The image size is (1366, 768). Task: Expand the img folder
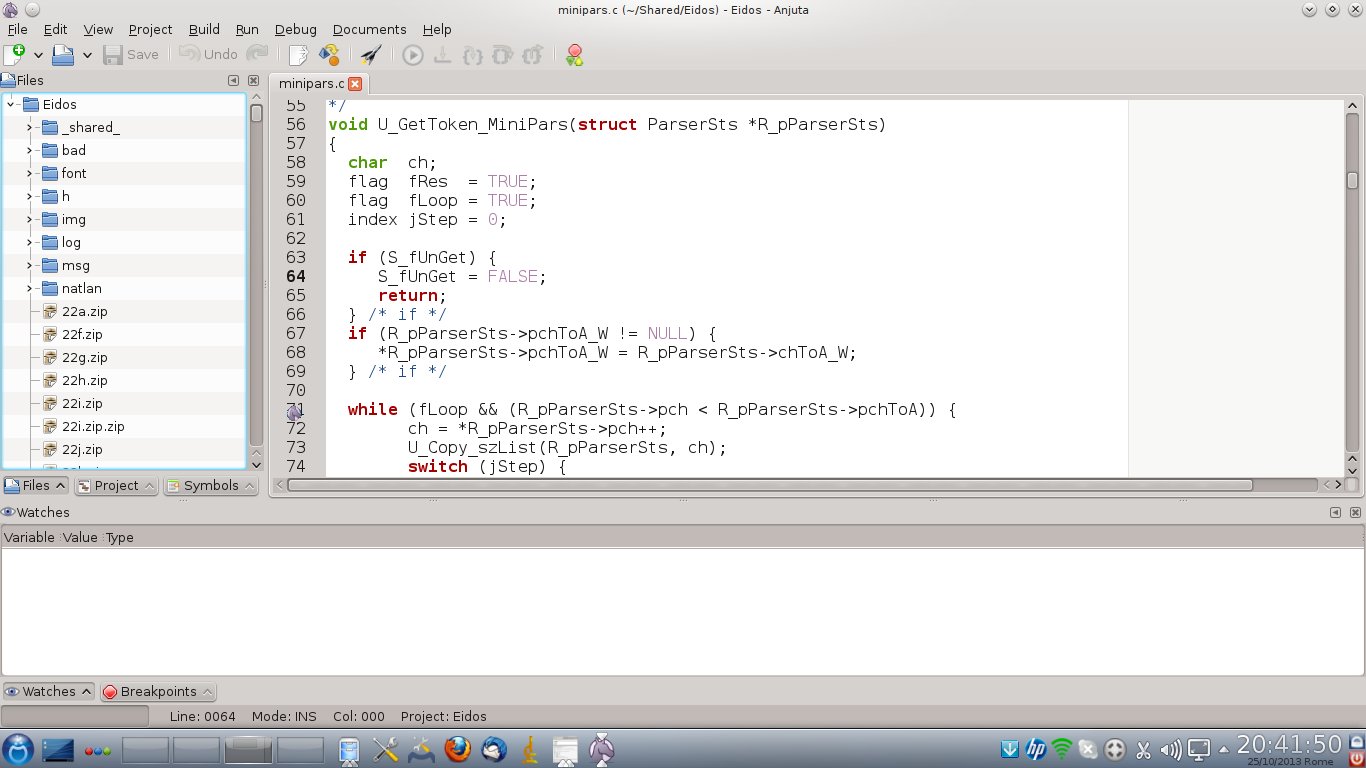click(30, 219)
